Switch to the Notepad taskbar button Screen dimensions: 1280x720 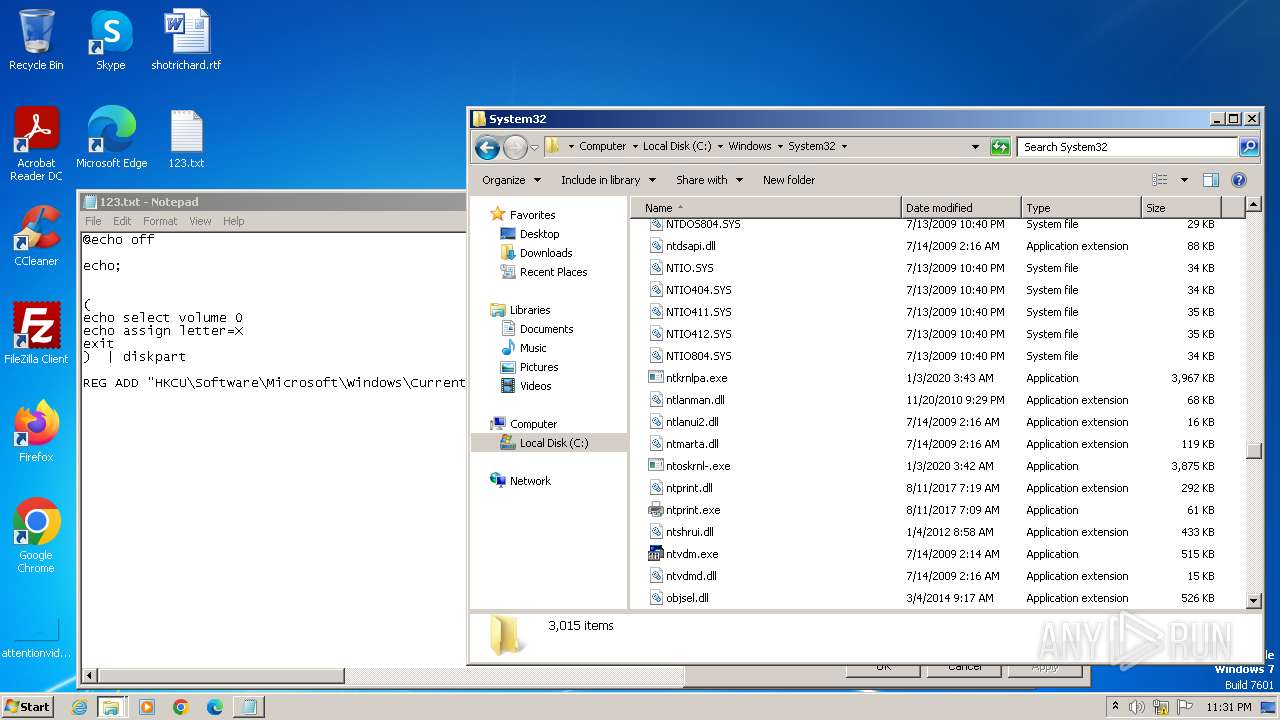(x=248, y=707)
